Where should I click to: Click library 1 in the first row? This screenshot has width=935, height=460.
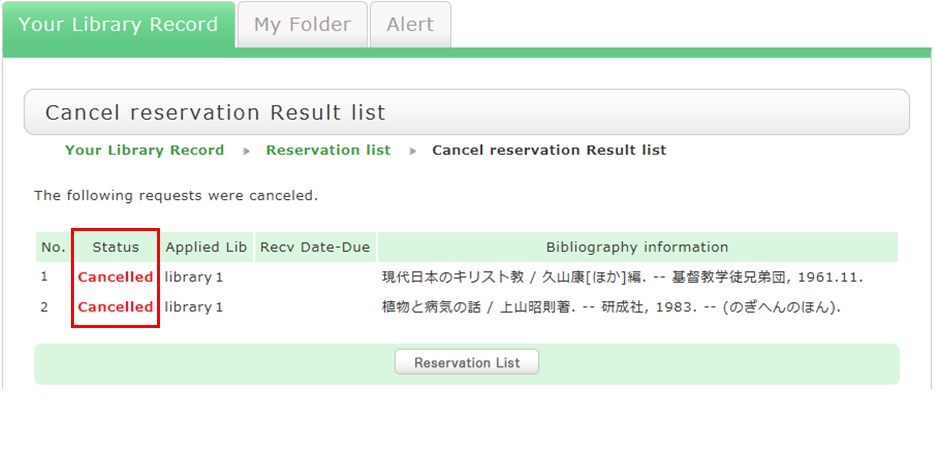194,277
